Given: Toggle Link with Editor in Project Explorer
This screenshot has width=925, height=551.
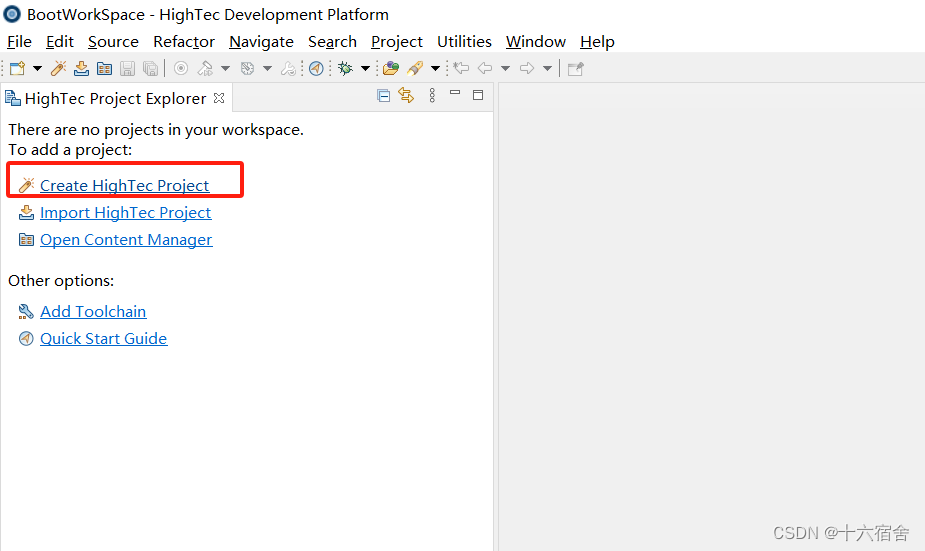Looking at the screenshot, I should (406, 95).
